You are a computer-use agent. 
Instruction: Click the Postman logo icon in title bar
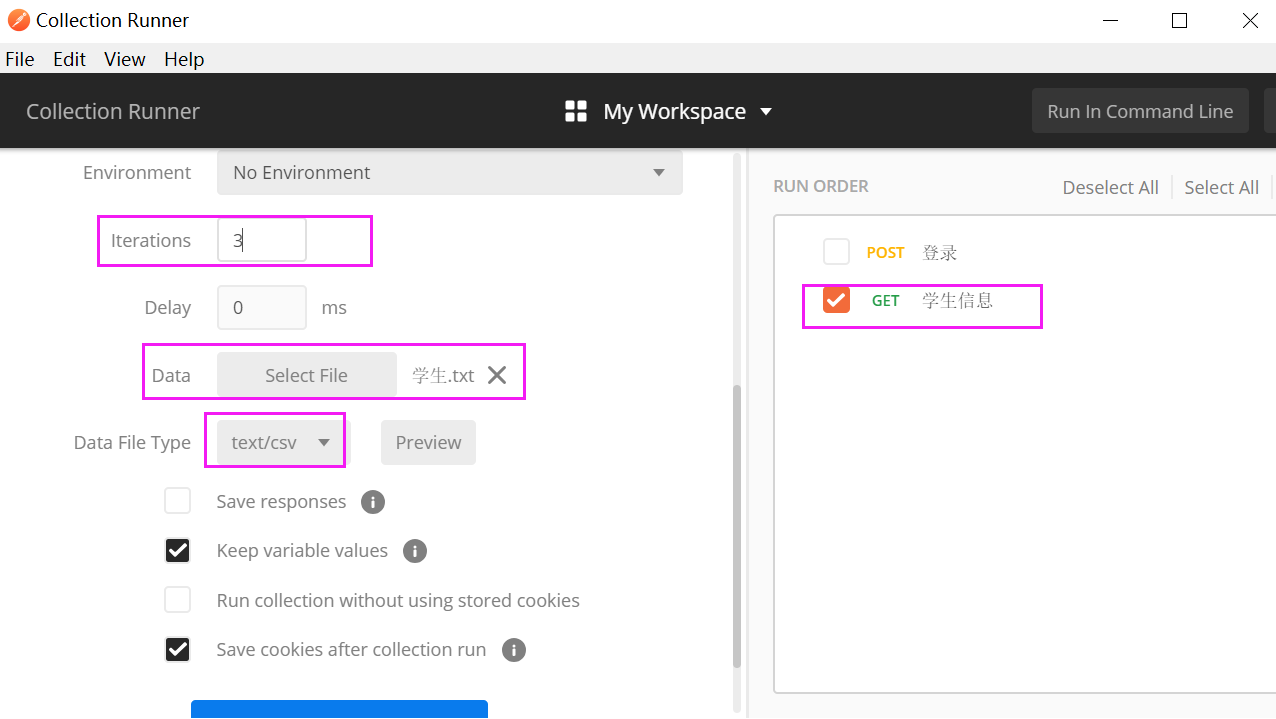18,20
